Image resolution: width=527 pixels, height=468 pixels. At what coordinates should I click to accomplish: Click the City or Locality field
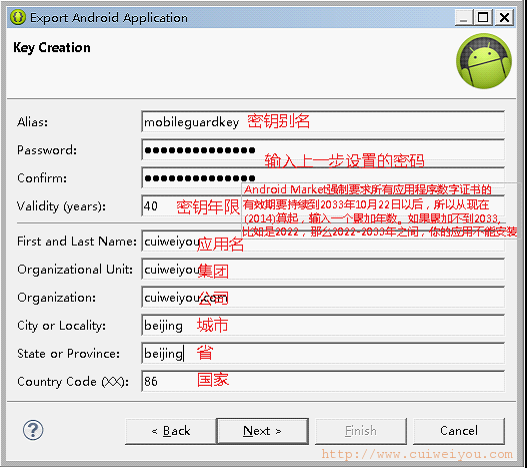[323, 325]
